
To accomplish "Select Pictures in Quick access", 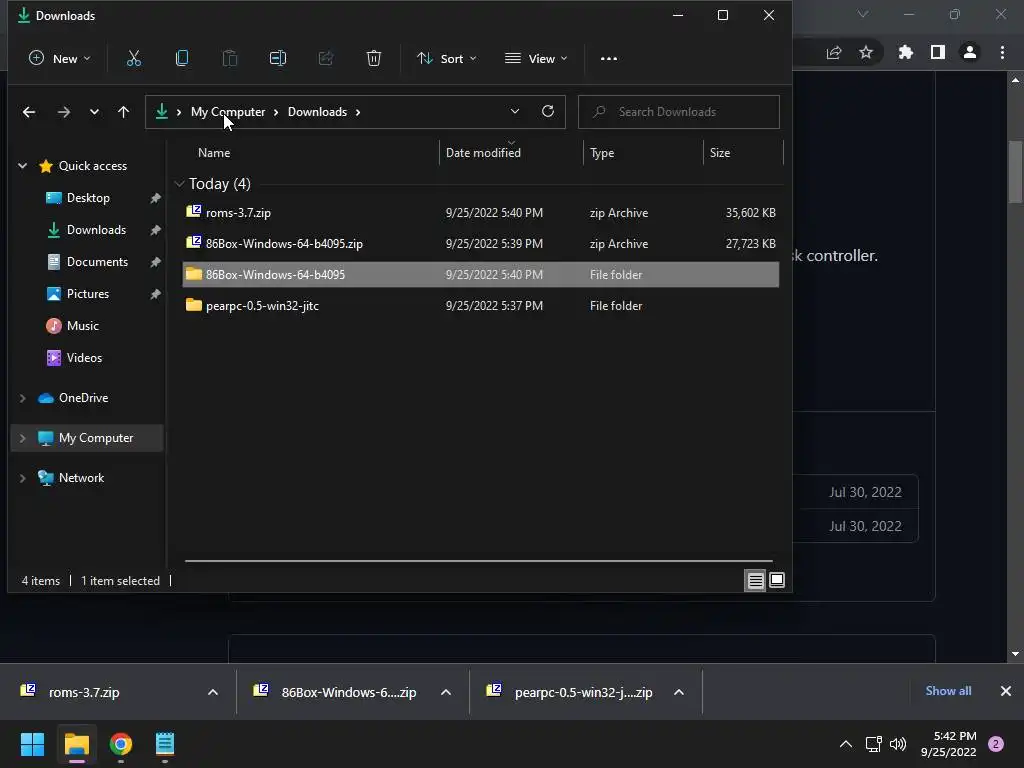I will click(88, 294).
